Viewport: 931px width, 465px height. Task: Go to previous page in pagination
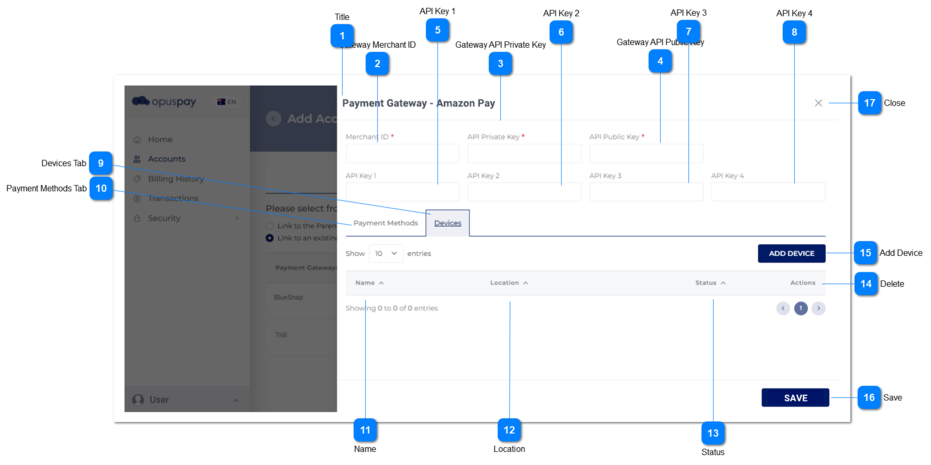(783, 308)
